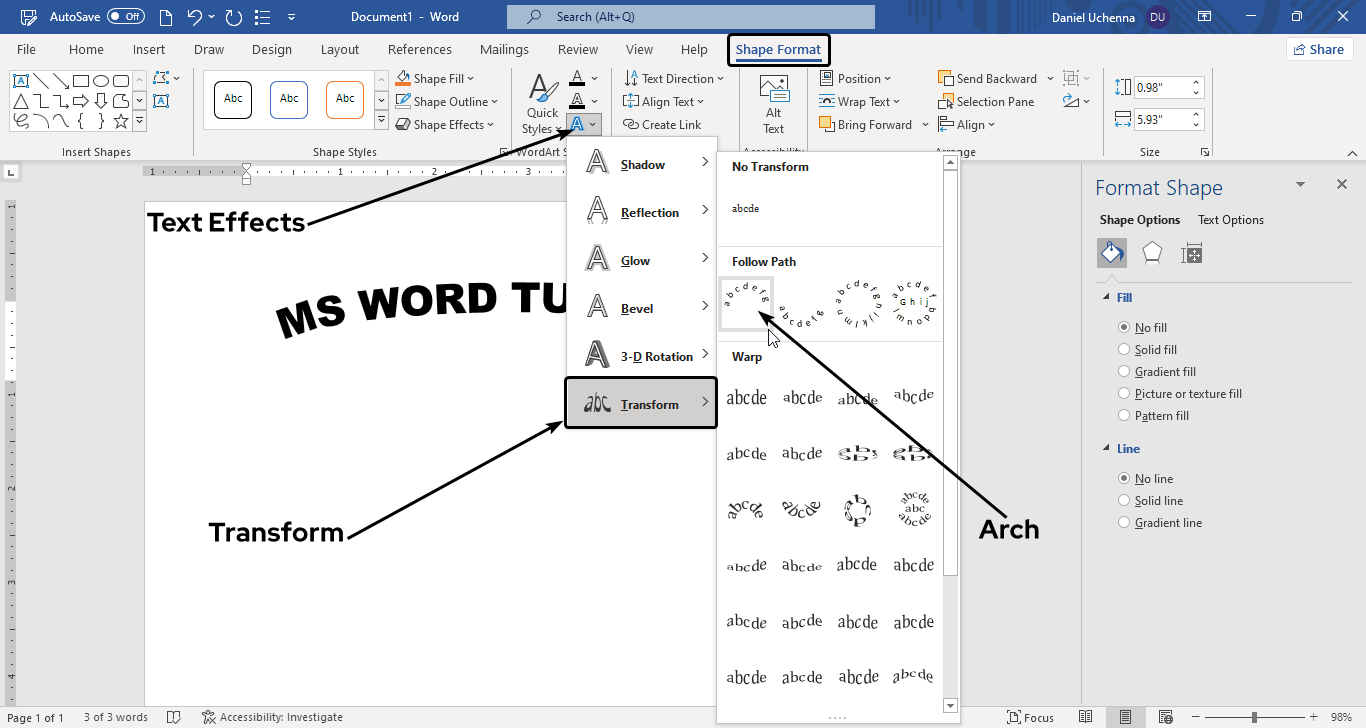Click the Undo arrow in title bar

click(195, 17)
